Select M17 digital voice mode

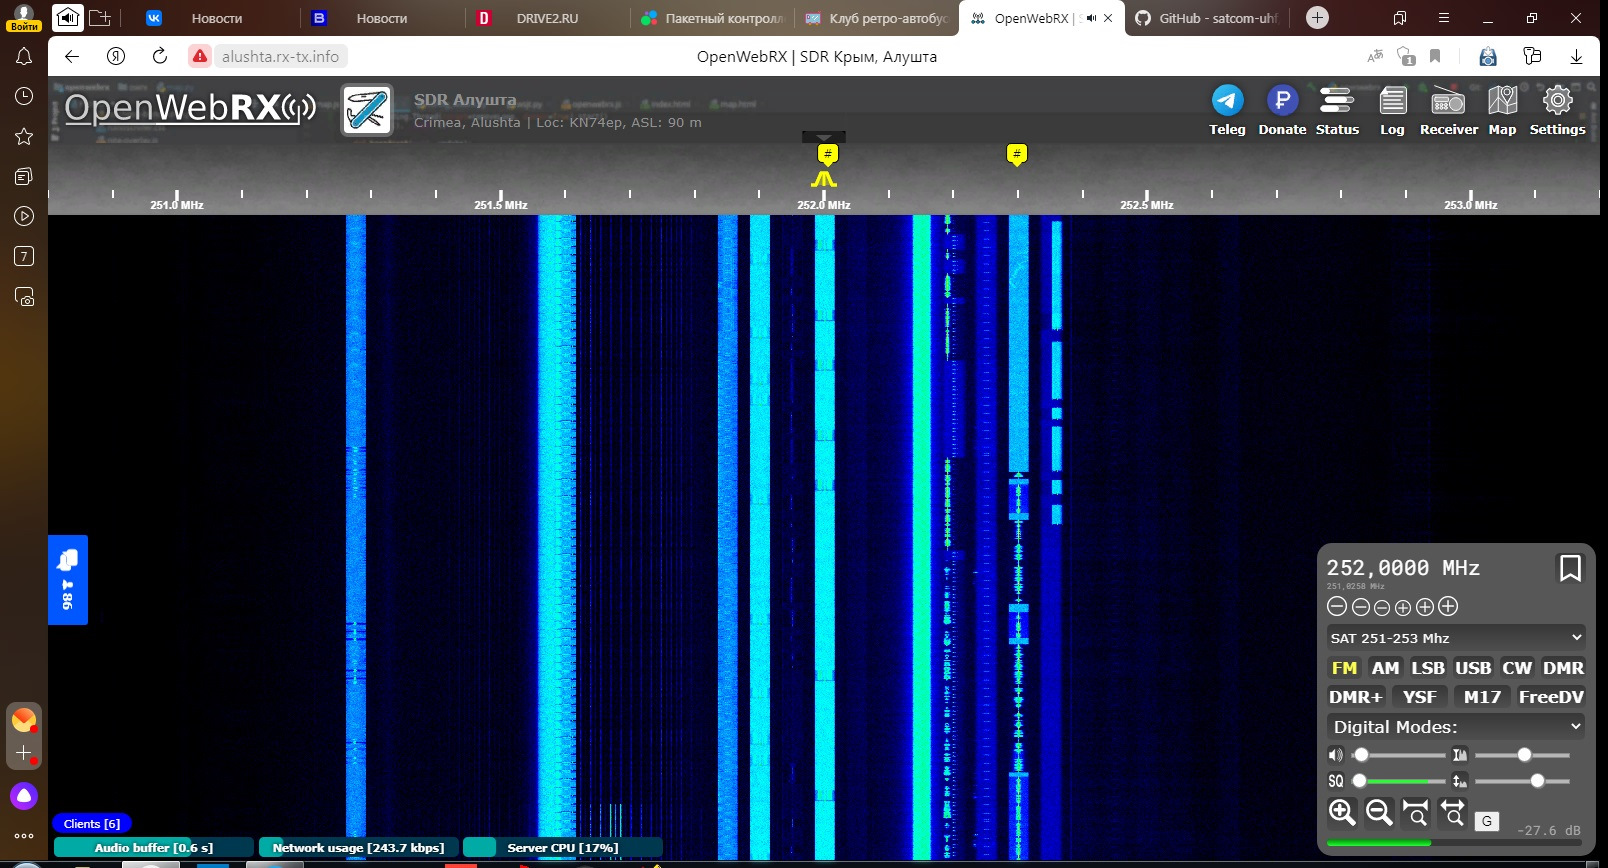(1482, 697)
